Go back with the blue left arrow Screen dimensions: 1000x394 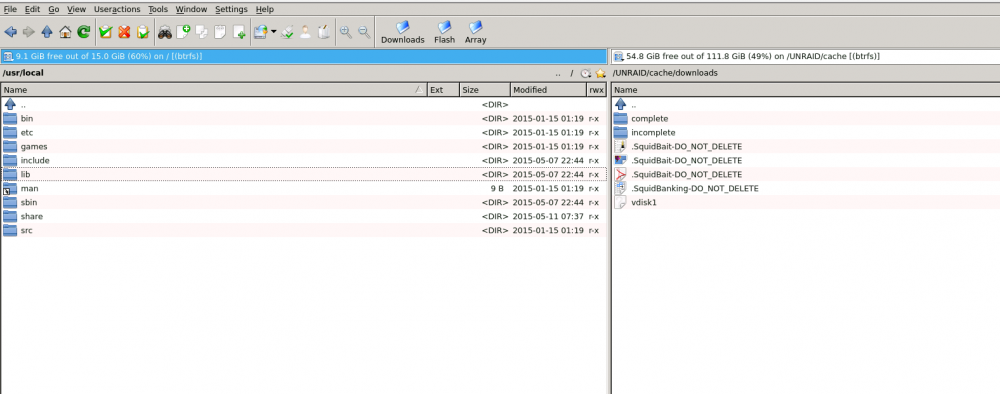10,32
